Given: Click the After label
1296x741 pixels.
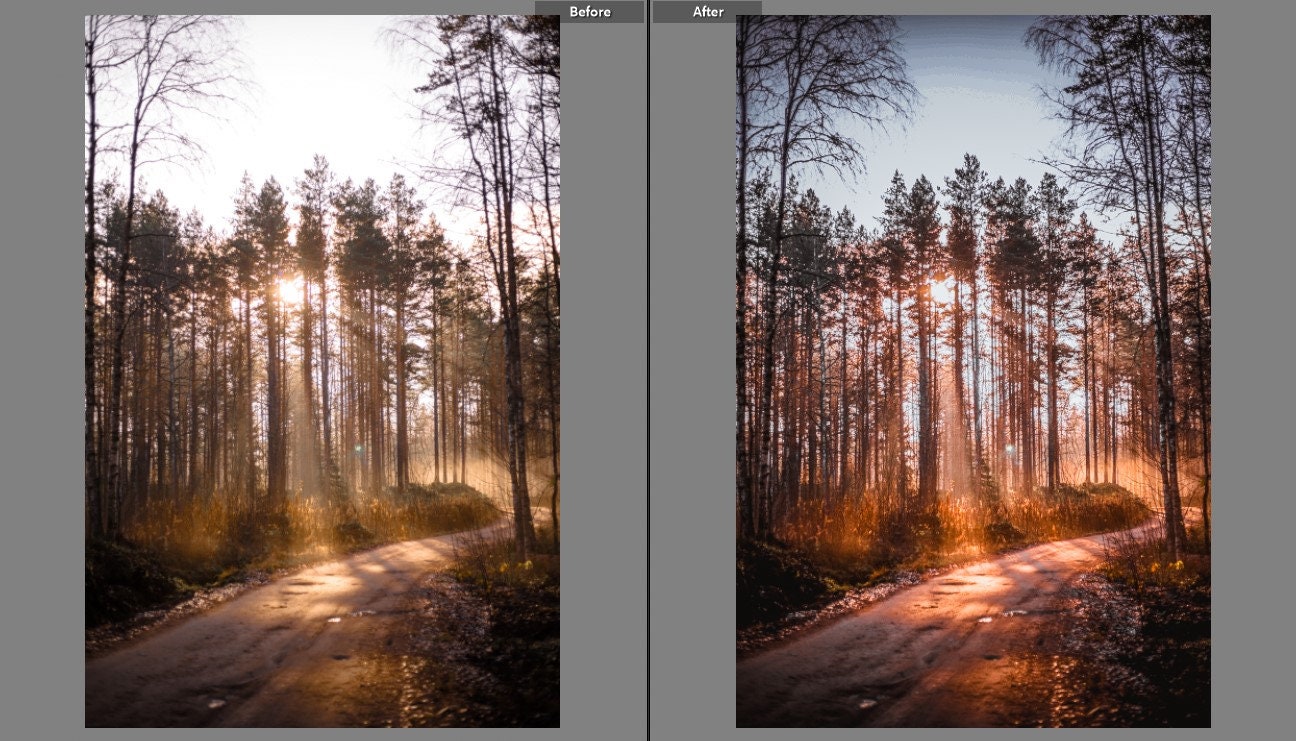Looking at the screenshot, I should tap(707, 11).
